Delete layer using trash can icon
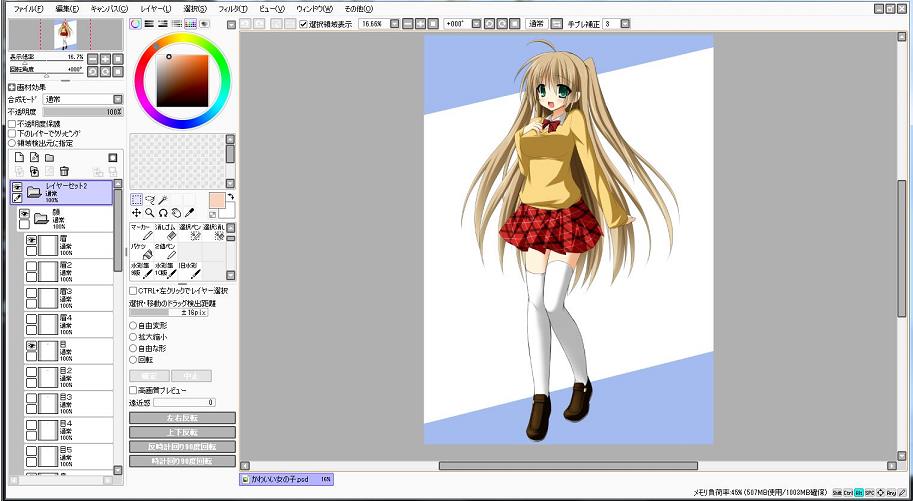913x501 pixels. (64, 172)
